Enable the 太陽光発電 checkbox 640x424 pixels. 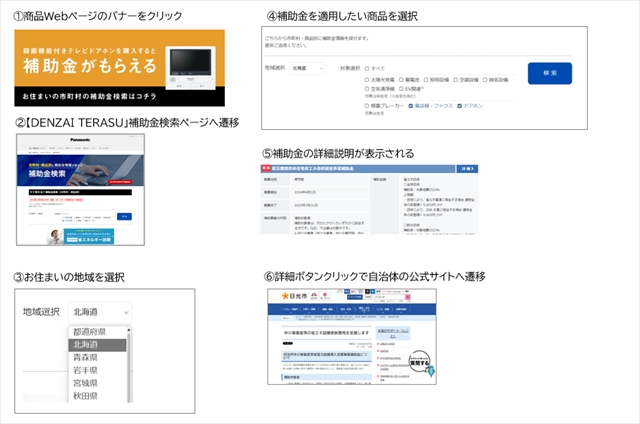(368, 80)
